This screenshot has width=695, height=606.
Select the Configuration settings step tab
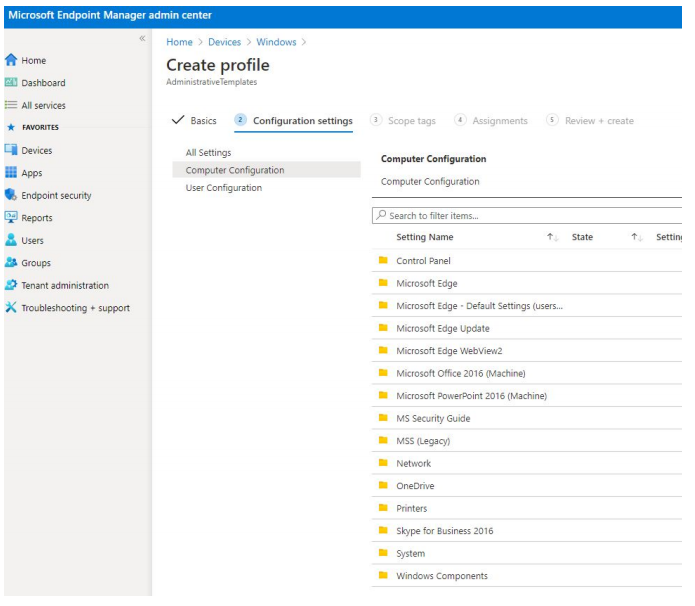coord(293,121)
